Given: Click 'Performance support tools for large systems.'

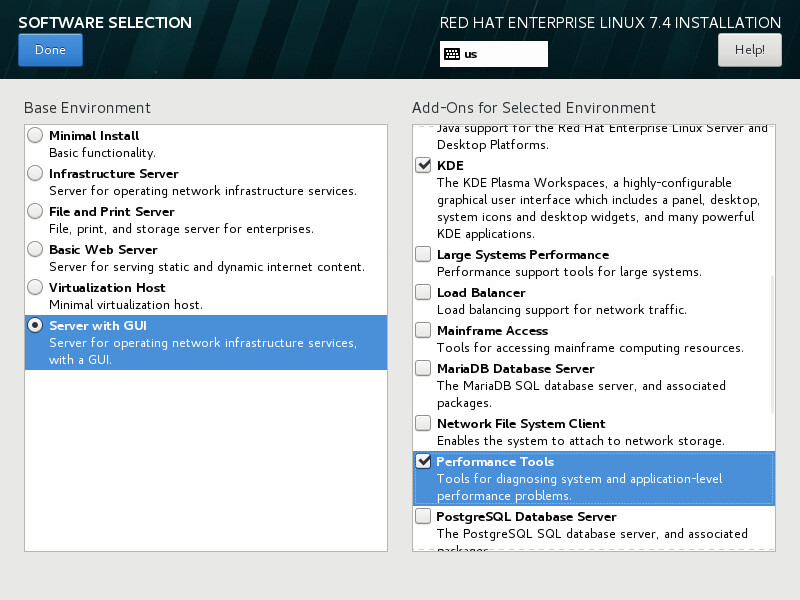Looking at the screenshot, I should tap(569, 271).
